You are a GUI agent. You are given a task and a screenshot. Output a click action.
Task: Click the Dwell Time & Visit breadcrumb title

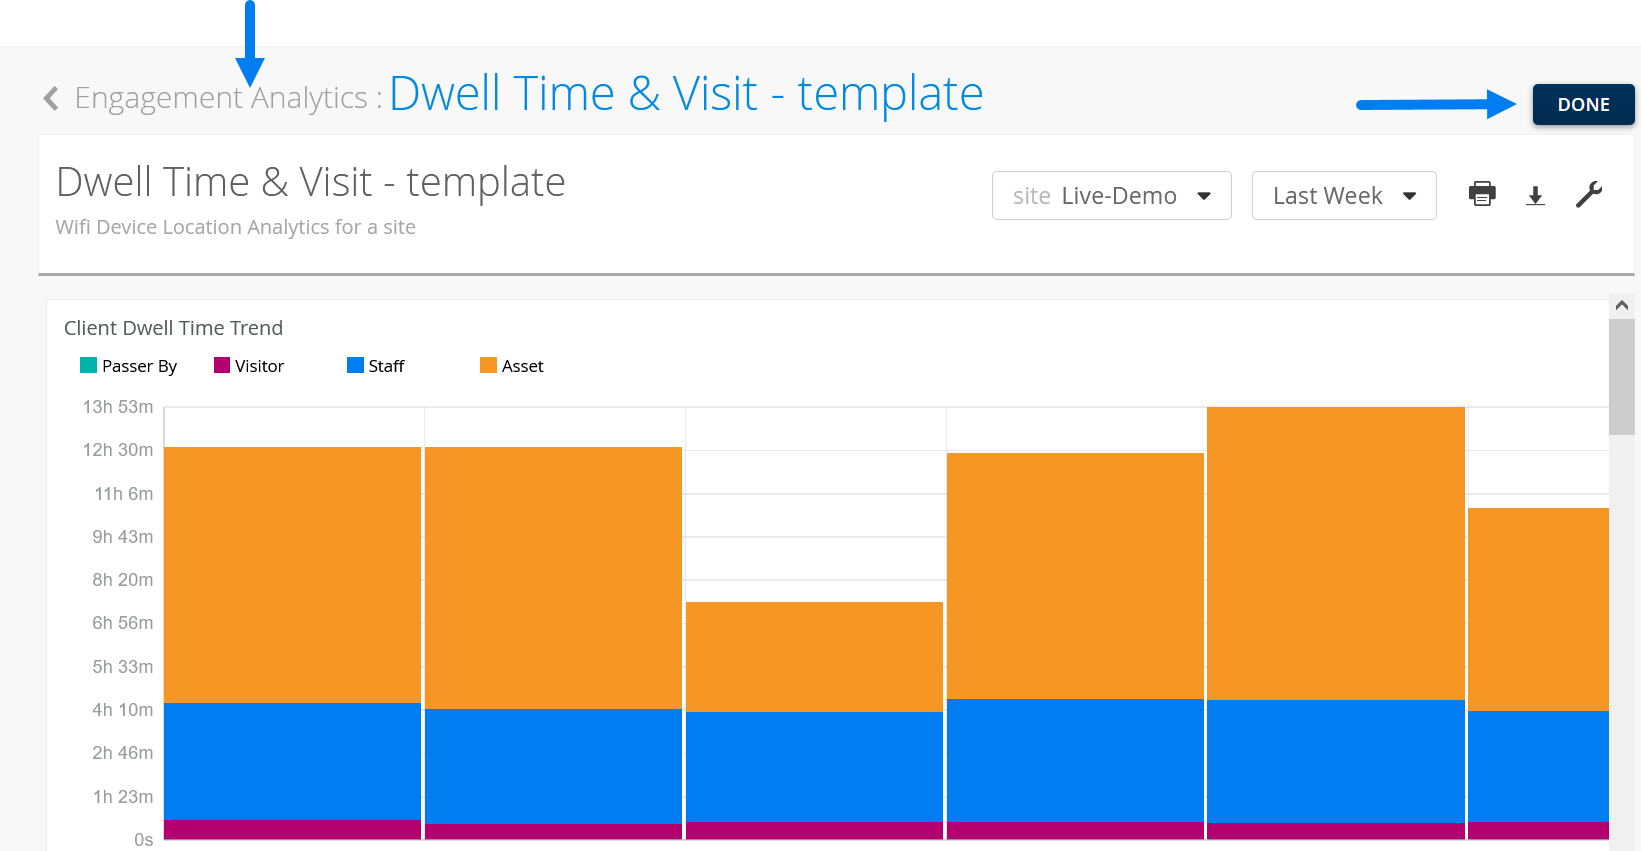tap(686, 94)
